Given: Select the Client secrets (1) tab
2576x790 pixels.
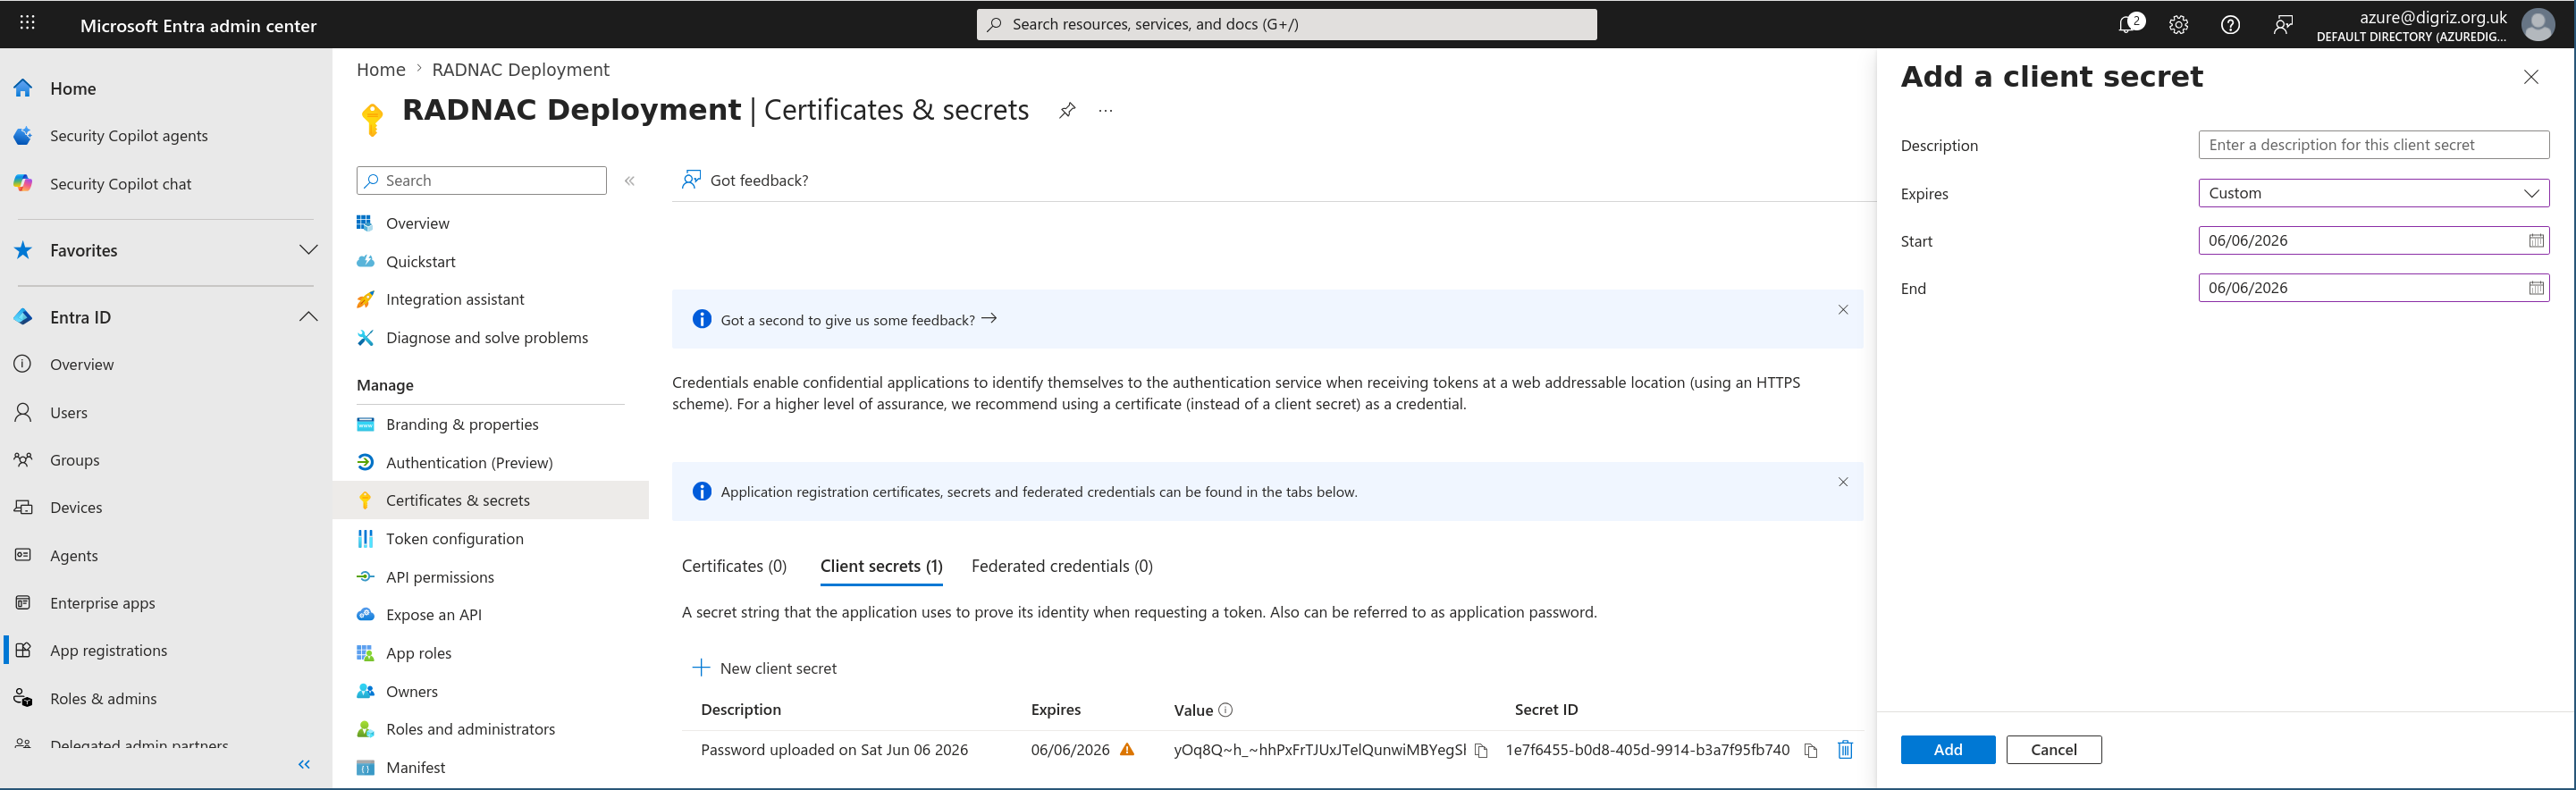Looking at the screenshot, I should tap(881, 566).
